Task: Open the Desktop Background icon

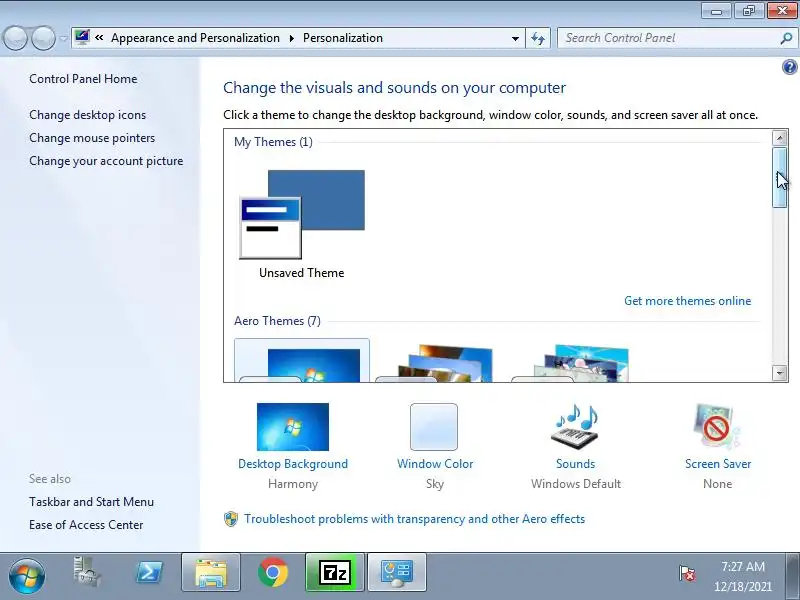Action: click(293, 427)
